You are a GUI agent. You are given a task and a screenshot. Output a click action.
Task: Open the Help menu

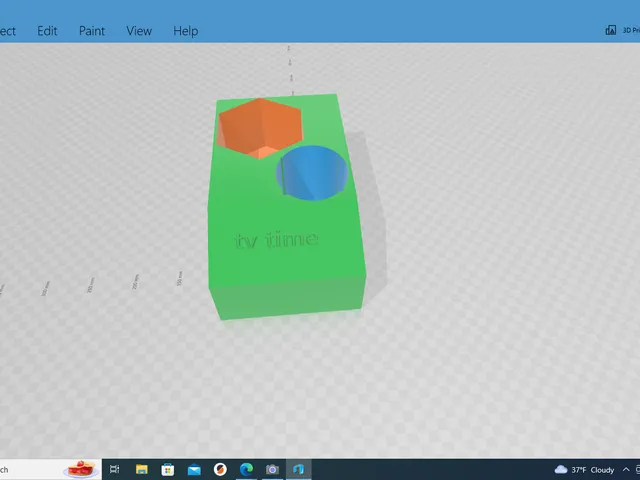click(x=186, y=31)
